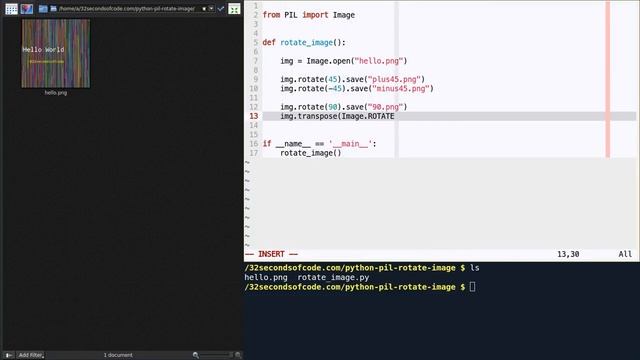This screenshot has width=640, height=360.
Task: Click 'rotate_image.py' in terminal output
Action: (x=333, y=278)
